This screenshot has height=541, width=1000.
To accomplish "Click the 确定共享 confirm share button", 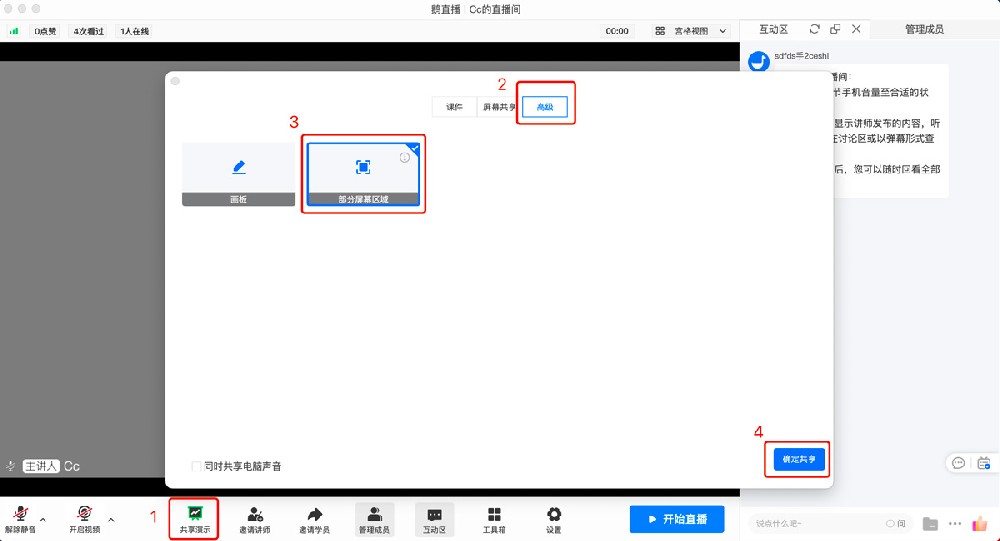I will coord(799,459).
